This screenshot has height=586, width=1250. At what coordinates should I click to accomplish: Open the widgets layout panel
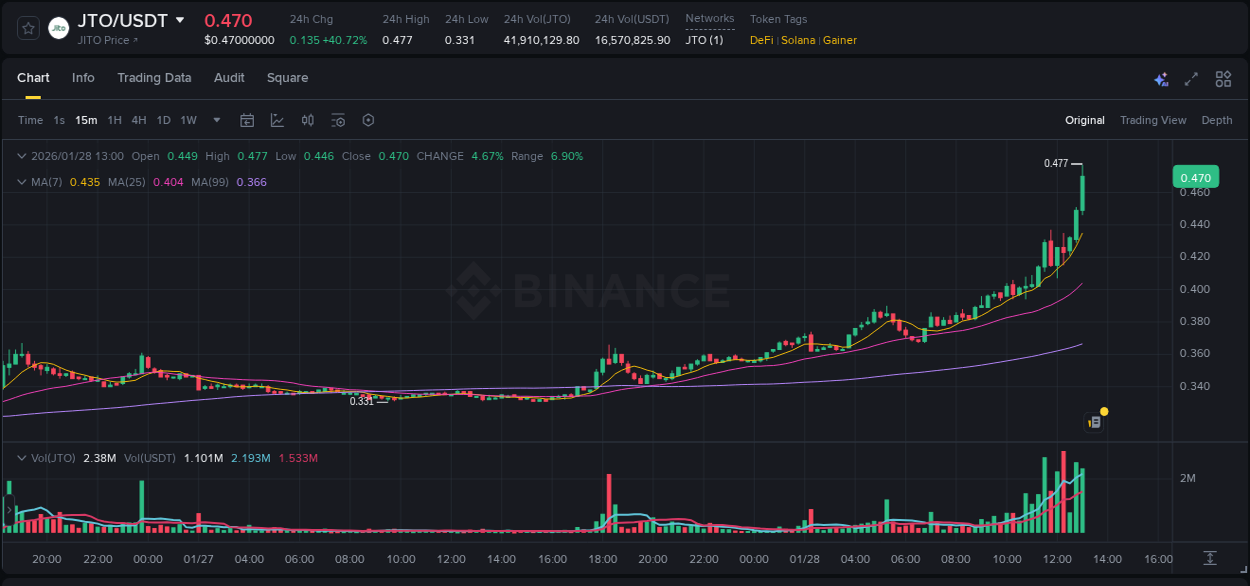click(1222, 78)
